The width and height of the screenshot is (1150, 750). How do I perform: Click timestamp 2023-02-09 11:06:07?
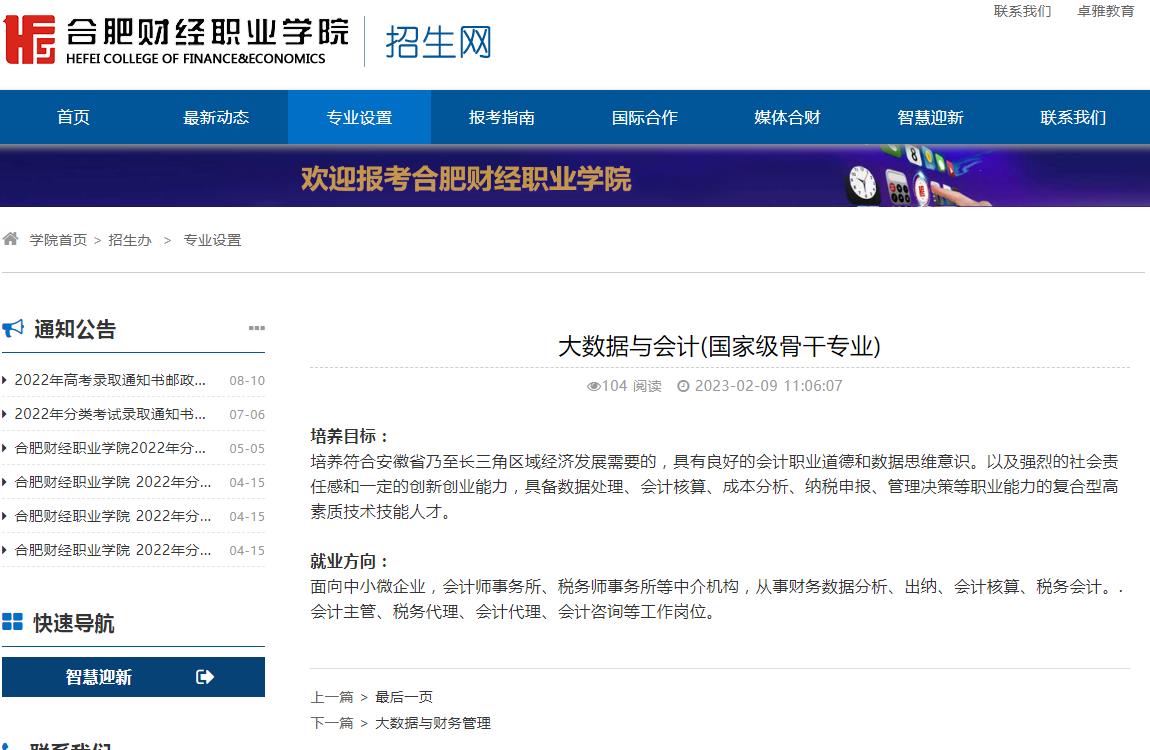769,386
